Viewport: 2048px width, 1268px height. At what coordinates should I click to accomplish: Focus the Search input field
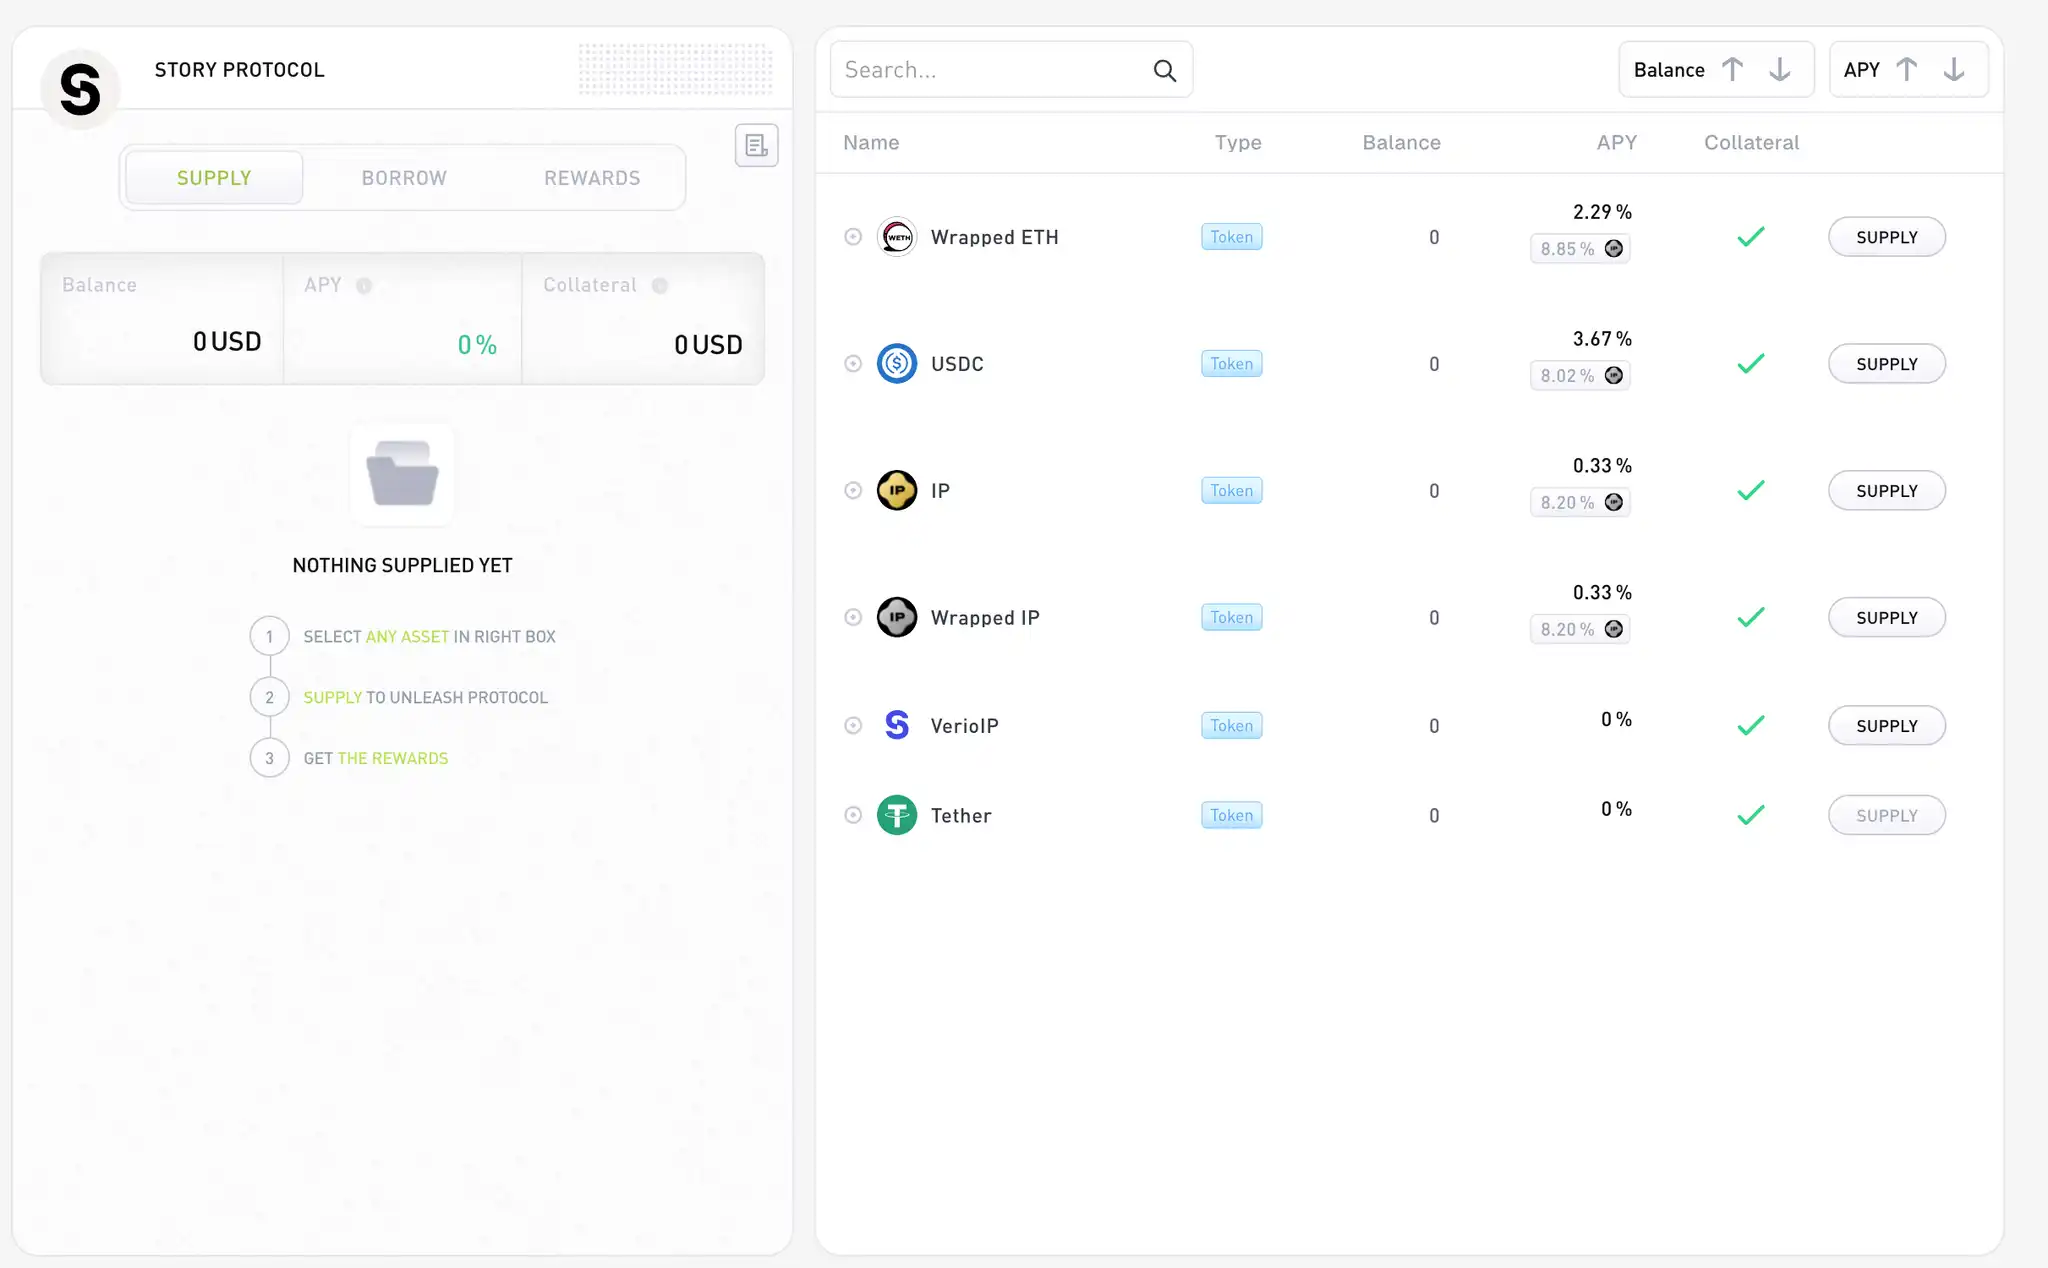[x=990, y=70]
